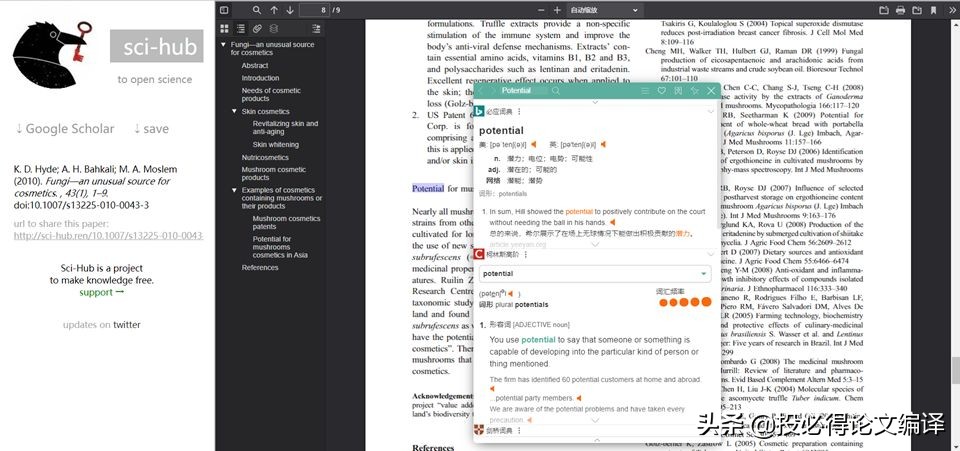The height and width of the screenshot is (451, 960).
Task: Collapse the 'Skin cosmetics' outline node
Action: click(234, 111)
